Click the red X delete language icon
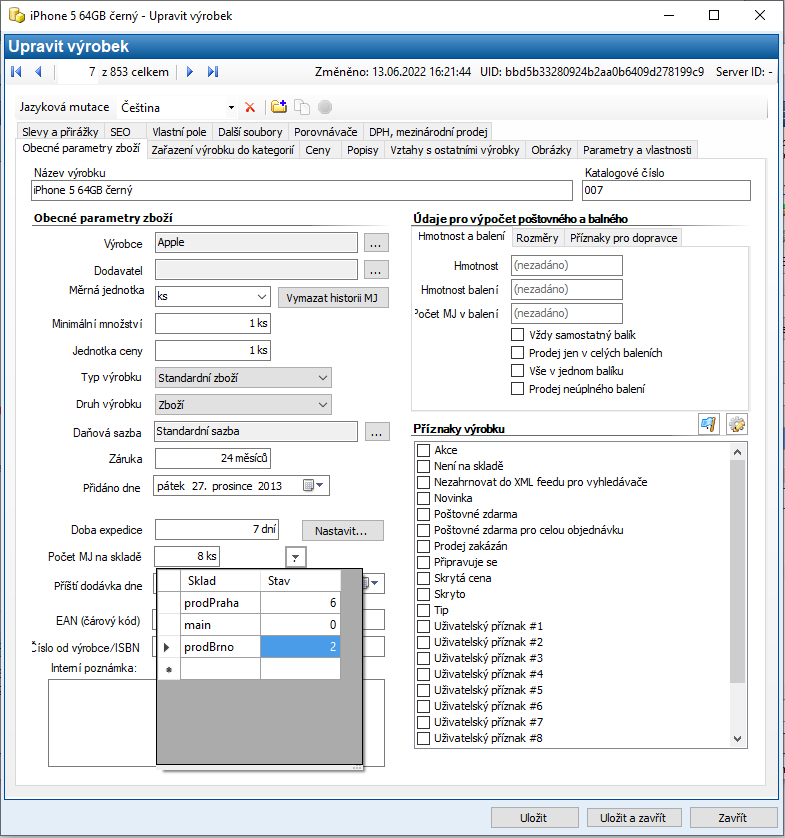Viewport: 785px width, 838px height. pyautogui.click(x=250, y=107)
